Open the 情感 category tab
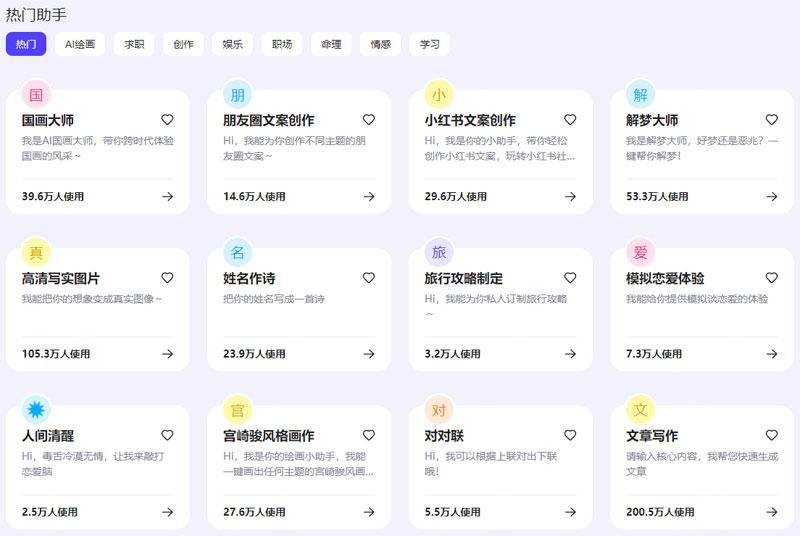This screenshot has height=536, width=800. [380, 44]
